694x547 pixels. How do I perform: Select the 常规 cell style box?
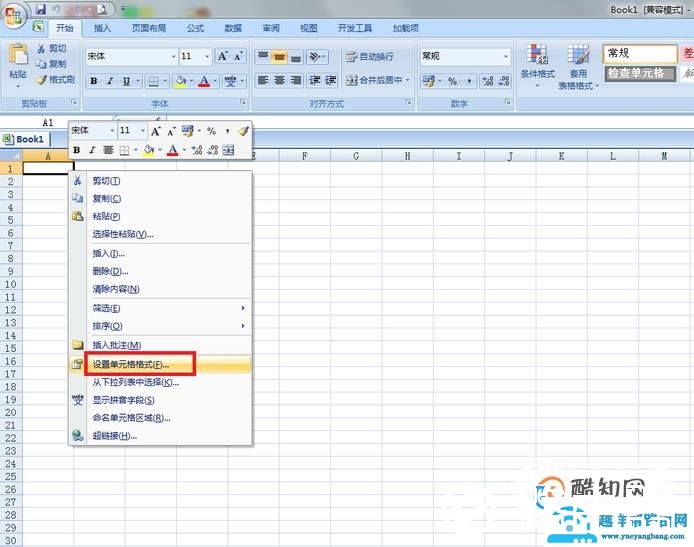pos(640,54)
